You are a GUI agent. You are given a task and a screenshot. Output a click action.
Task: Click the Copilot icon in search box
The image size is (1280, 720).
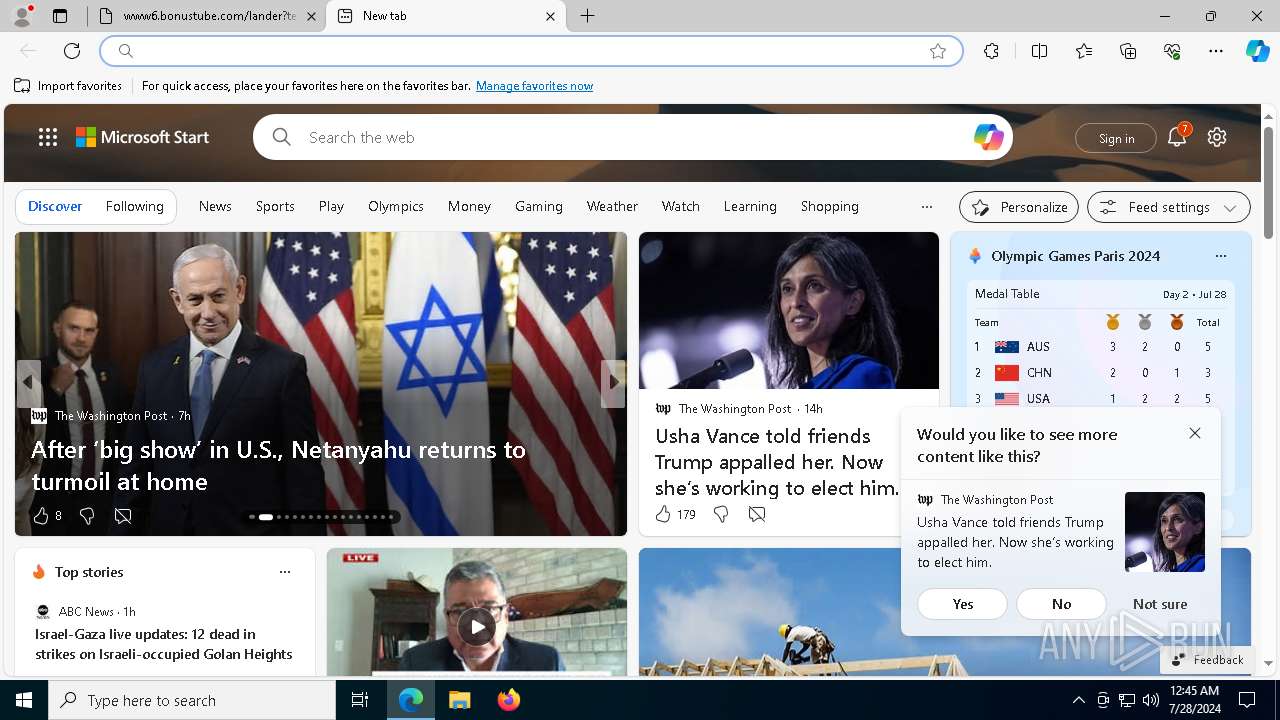pos(988,137)
